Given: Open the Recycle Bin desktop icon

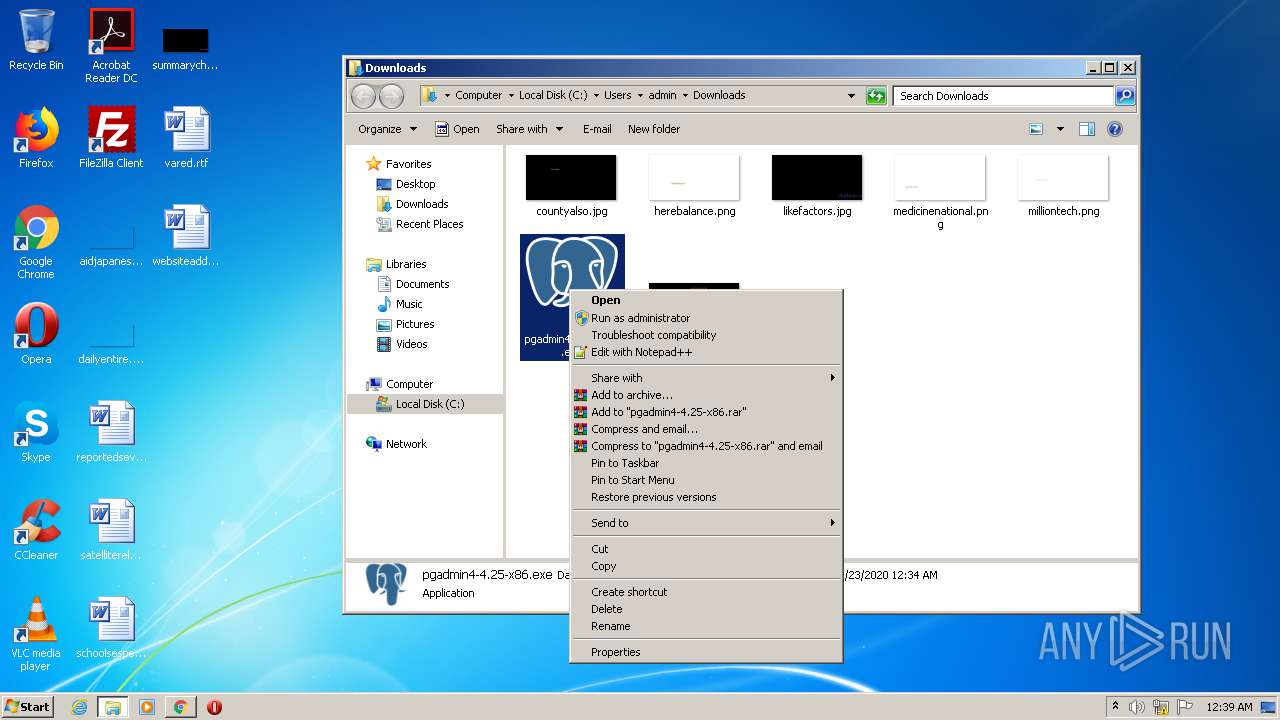Looking at the screenshot, I should pyautogui.click(x=36, y=40).
